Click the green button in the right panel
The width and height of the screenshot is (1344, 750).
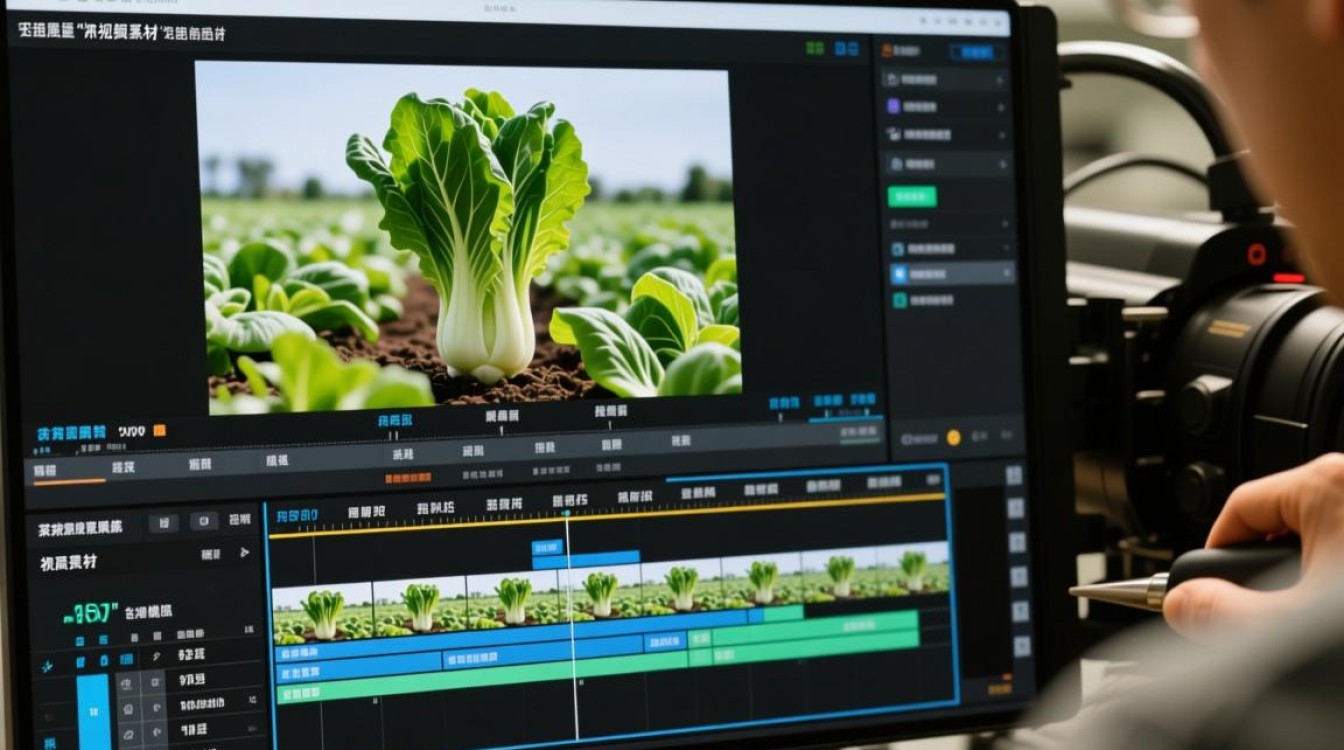[x=913, y=197]
